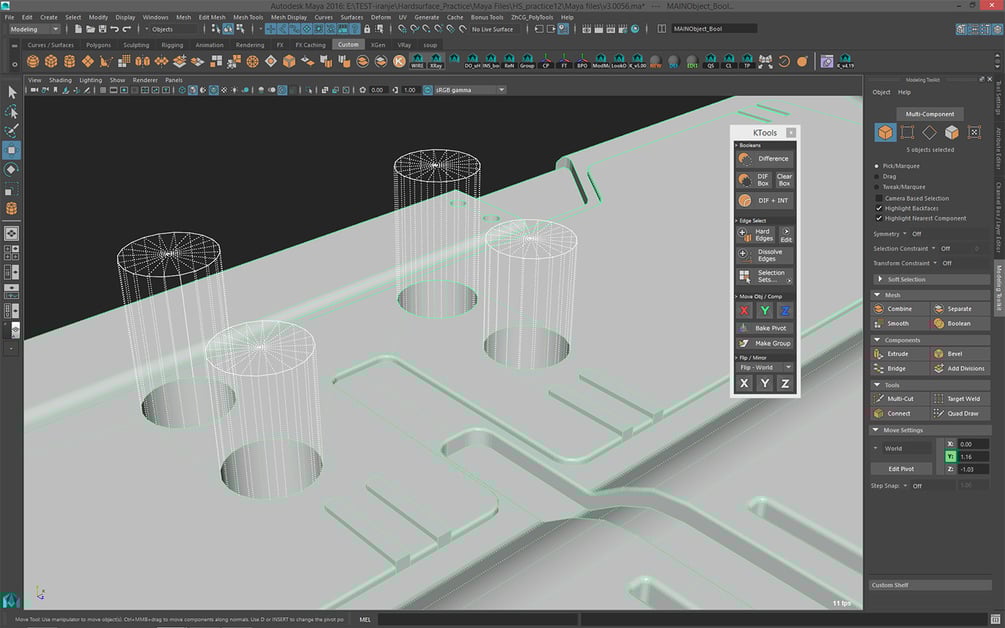Viewport: 1005px width, 628px height.
Task: Click the Edit Pivot button
Action: (x=901, y=468)
